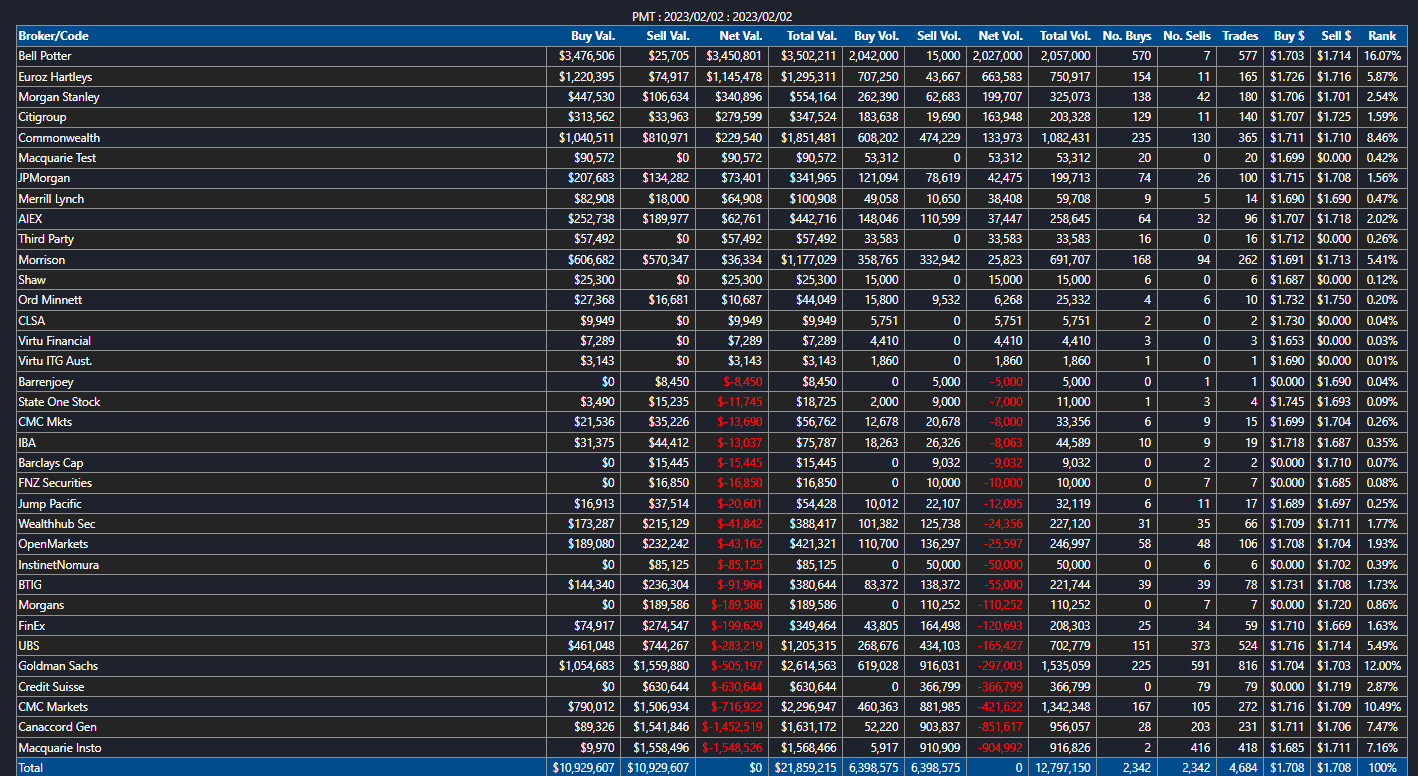The height and width of the screenshot is (776, 1418).
Task: Sort by the Broker/Code column header
Action: (x=53, y=36)
